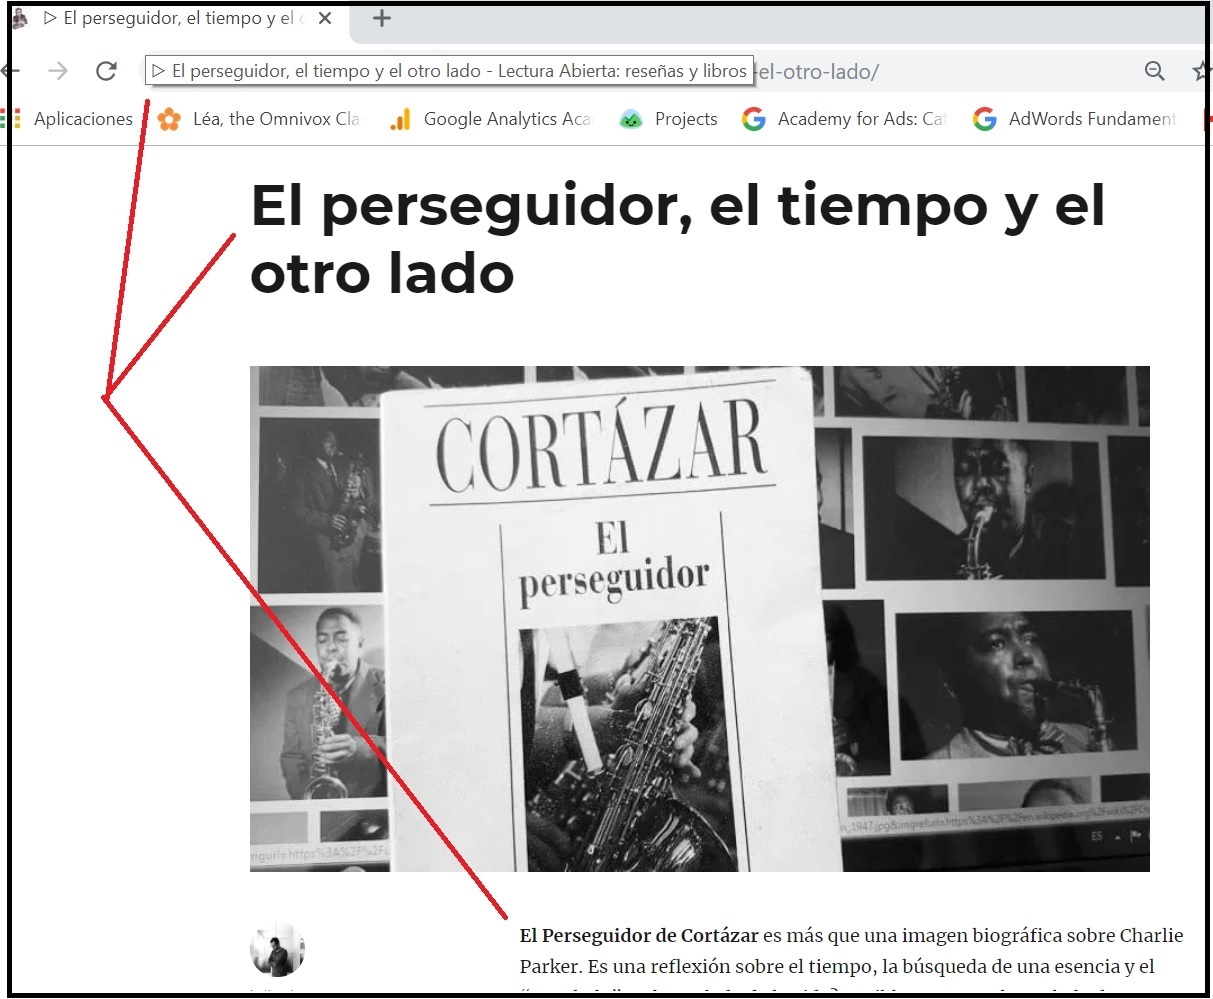Open the Aplicaciones bookmark
The height and width of the screenshot is (999, 1213).
(83, 119)
